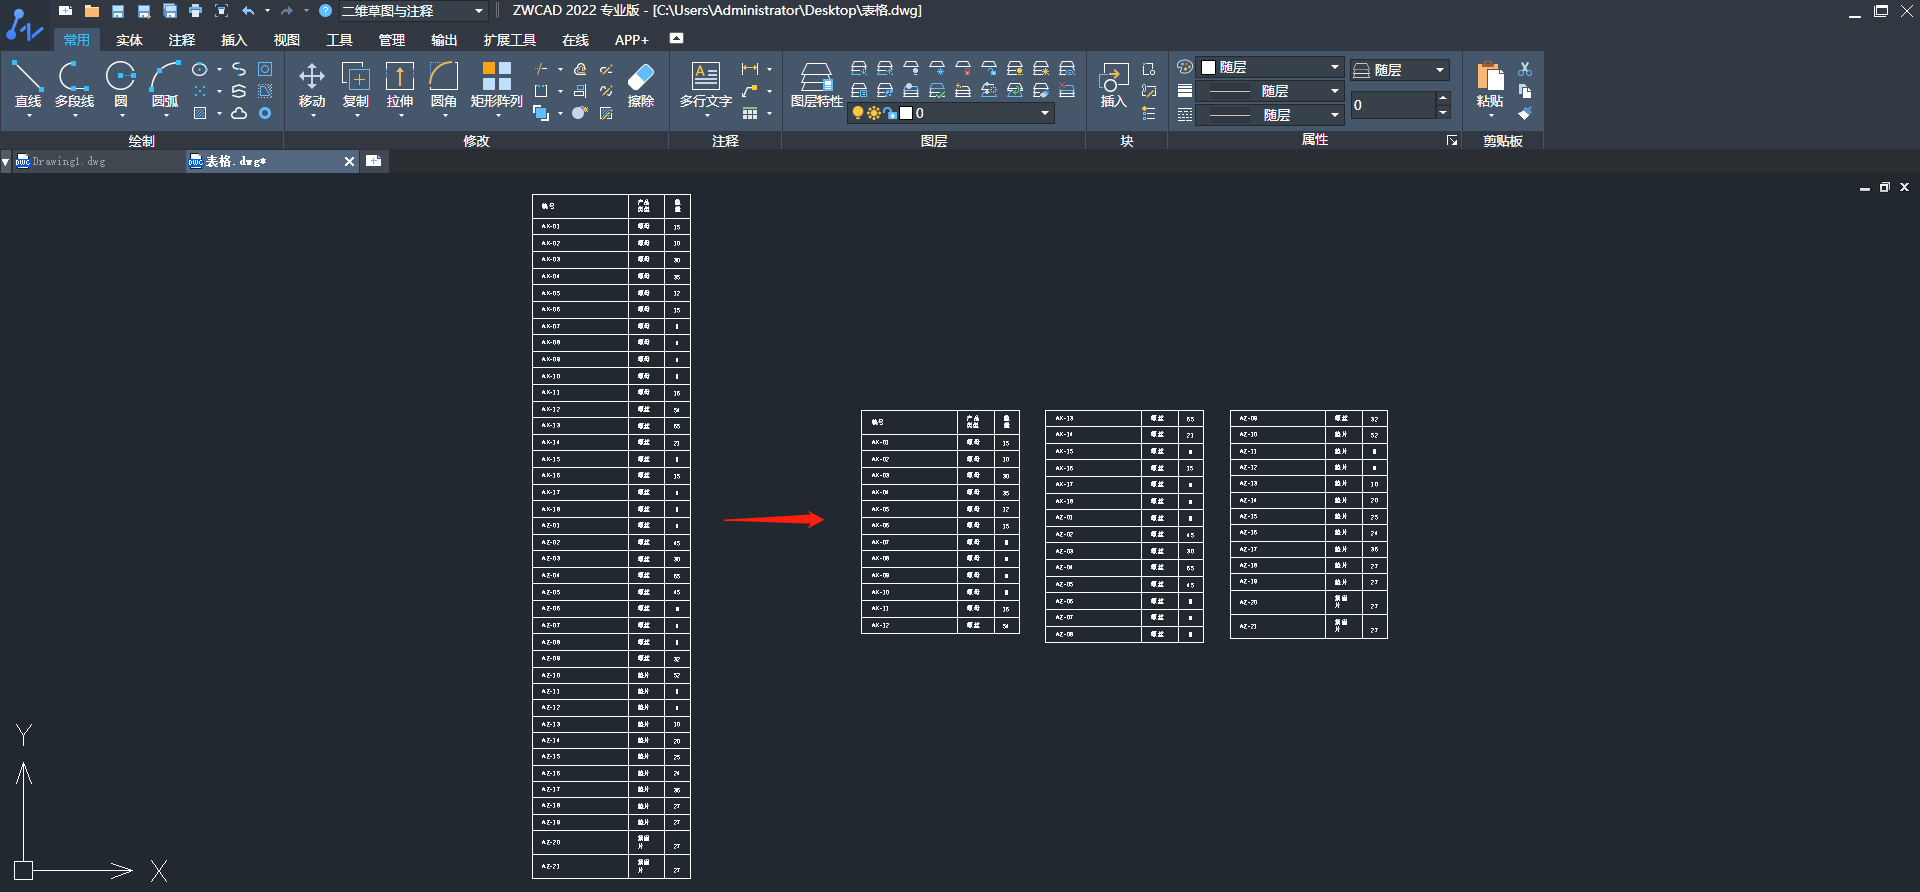The image size is (1920, 892).
Task: Activate the 移动 move tool
Action: [x=312, y=85]
